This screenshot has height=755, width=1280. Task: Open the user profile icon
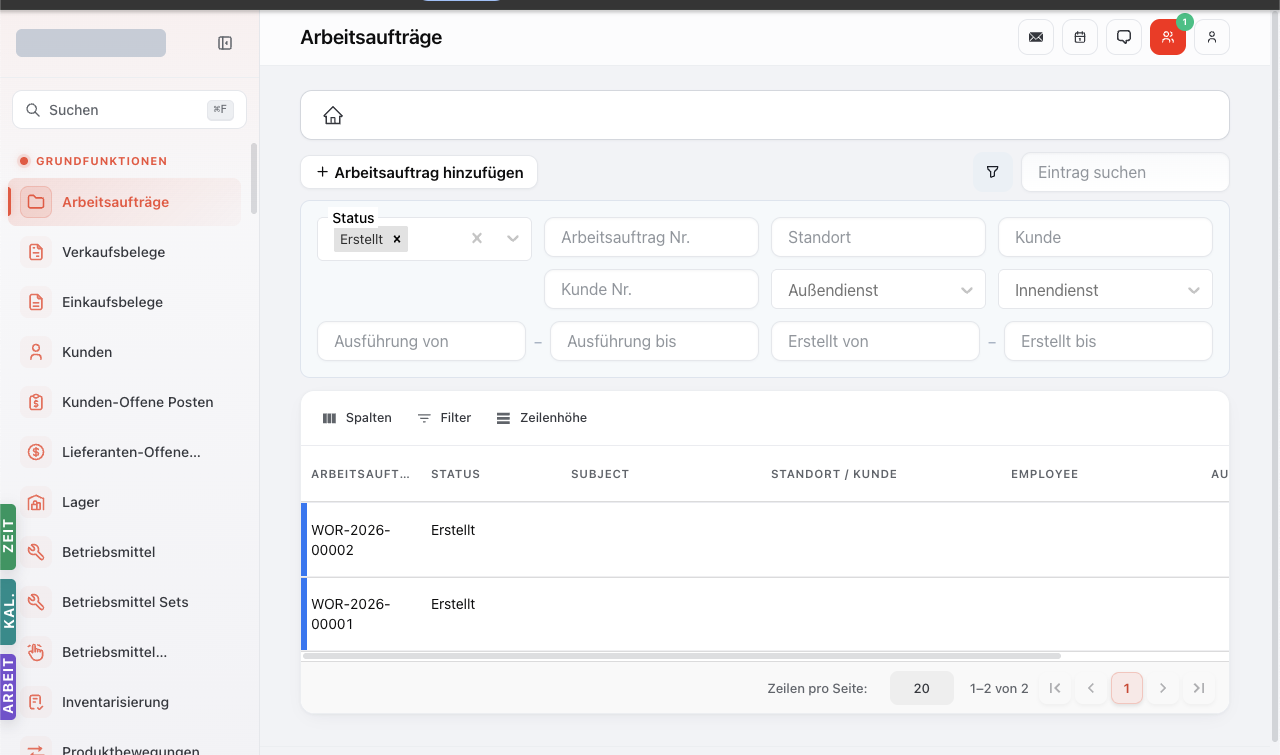pos(1212,37)
